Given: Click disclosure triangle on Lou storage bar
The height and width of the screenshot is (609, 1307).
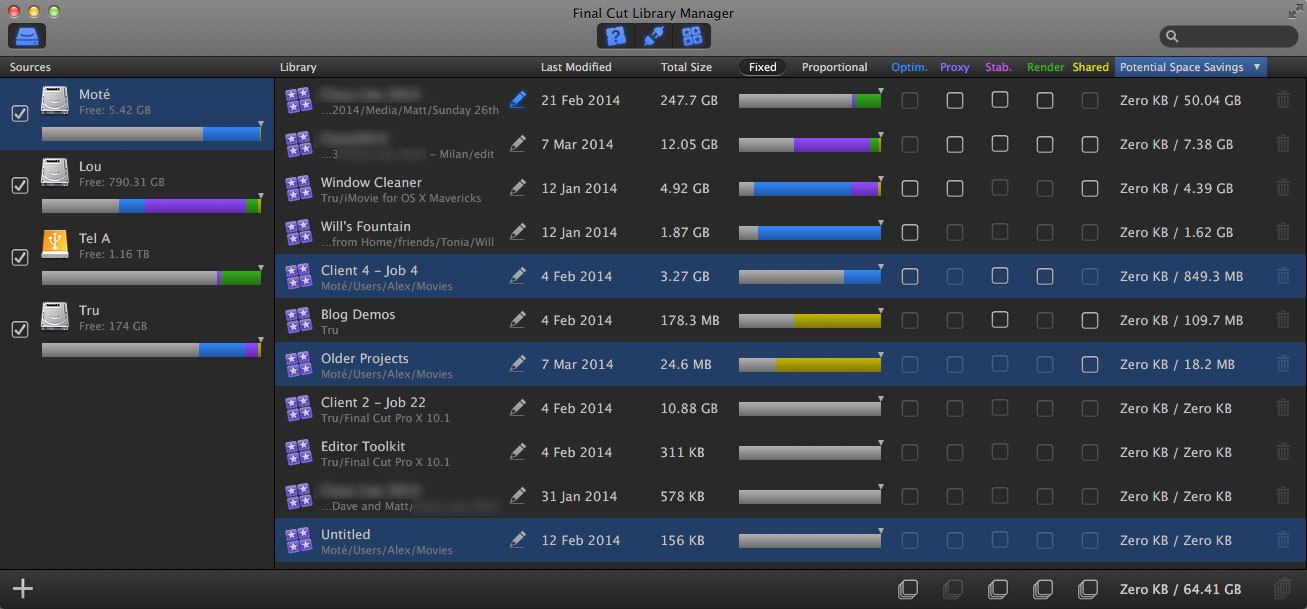Looking at the screenshot, I should (261, 196).
